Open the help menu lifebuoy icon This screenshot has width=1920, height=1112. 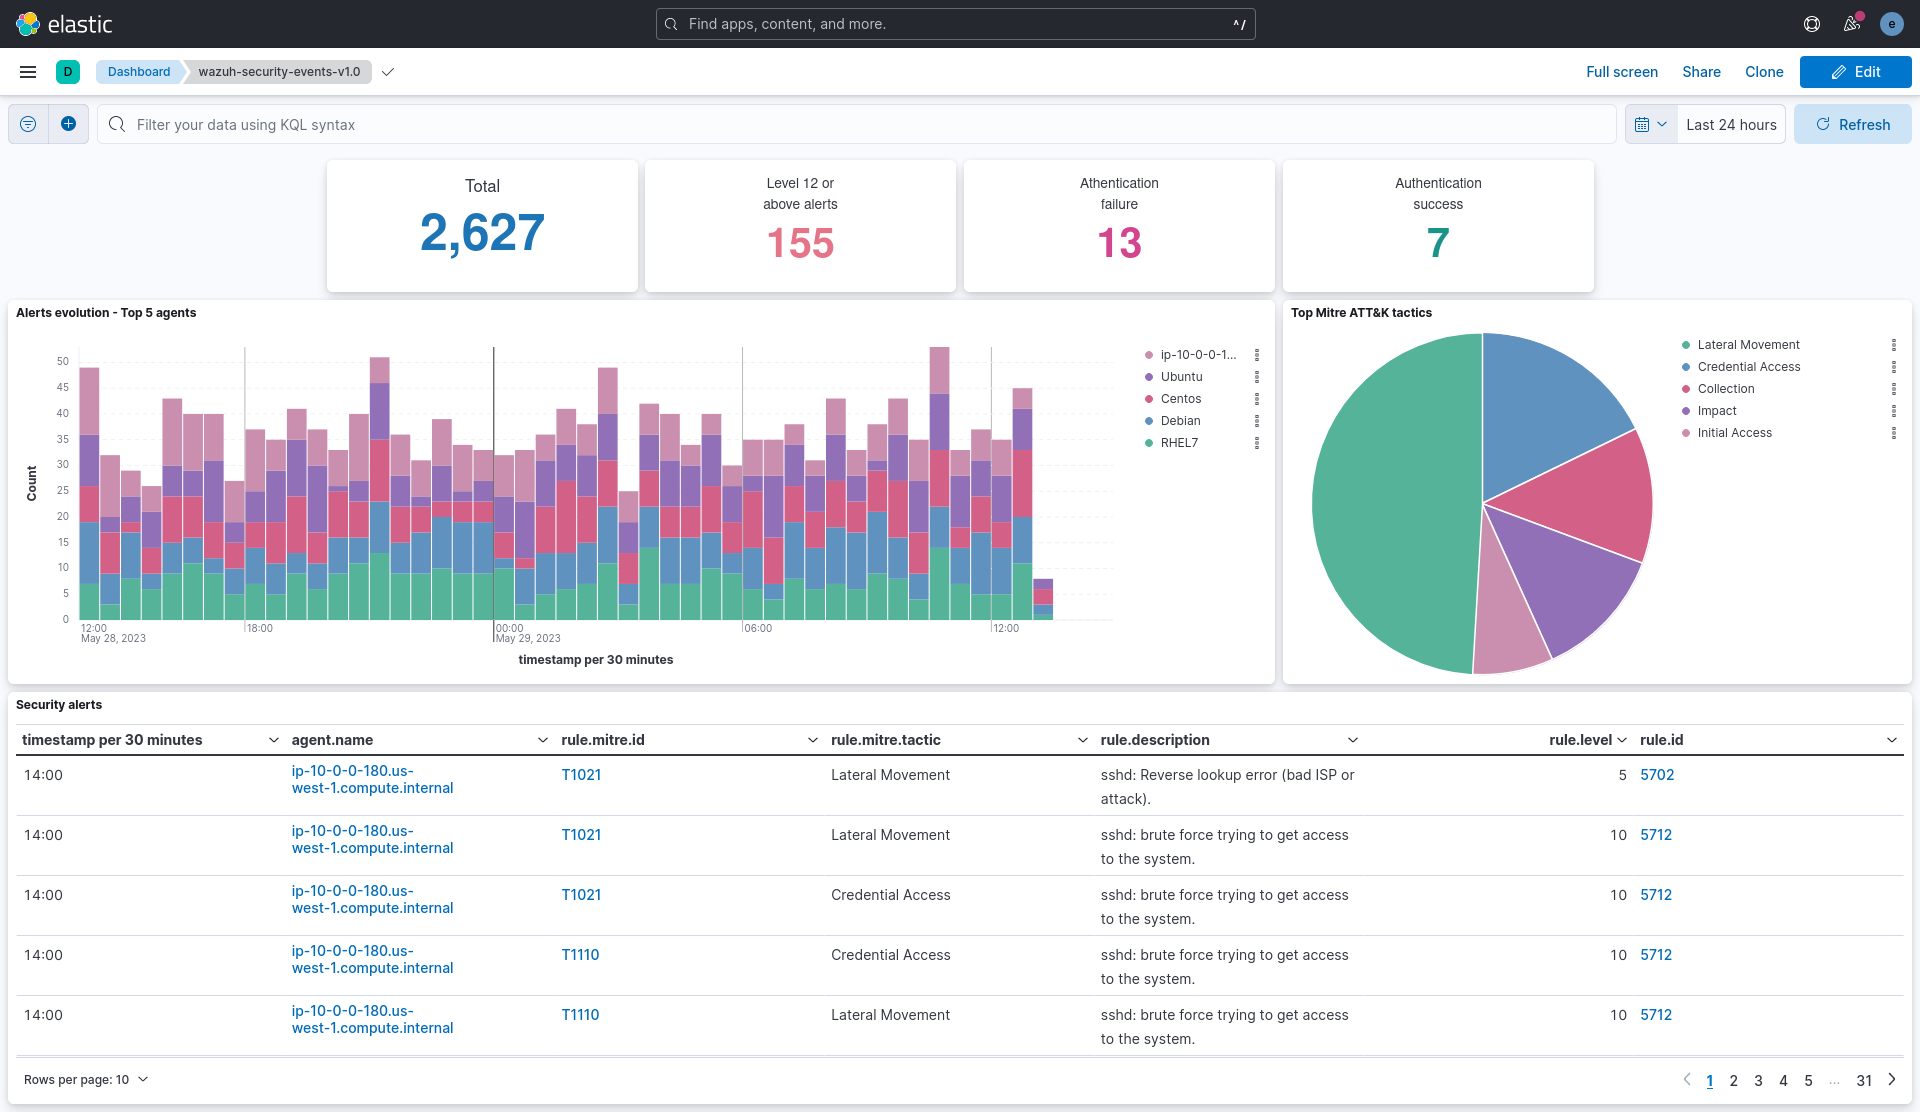point(1811,24)
